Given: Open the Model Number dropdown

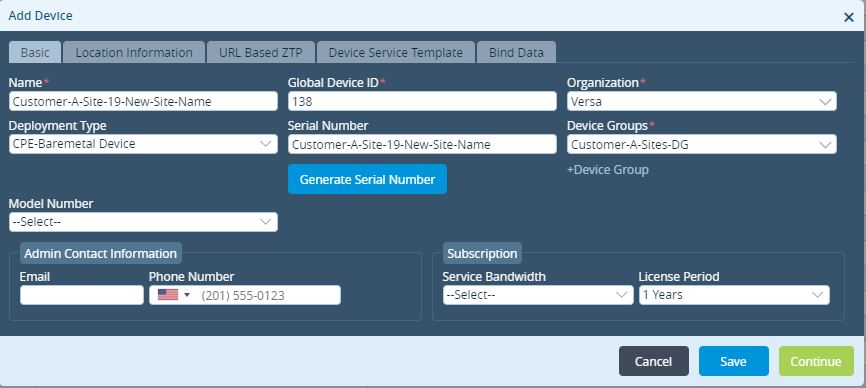Looking at the screenshot, I should click(143, 222).
